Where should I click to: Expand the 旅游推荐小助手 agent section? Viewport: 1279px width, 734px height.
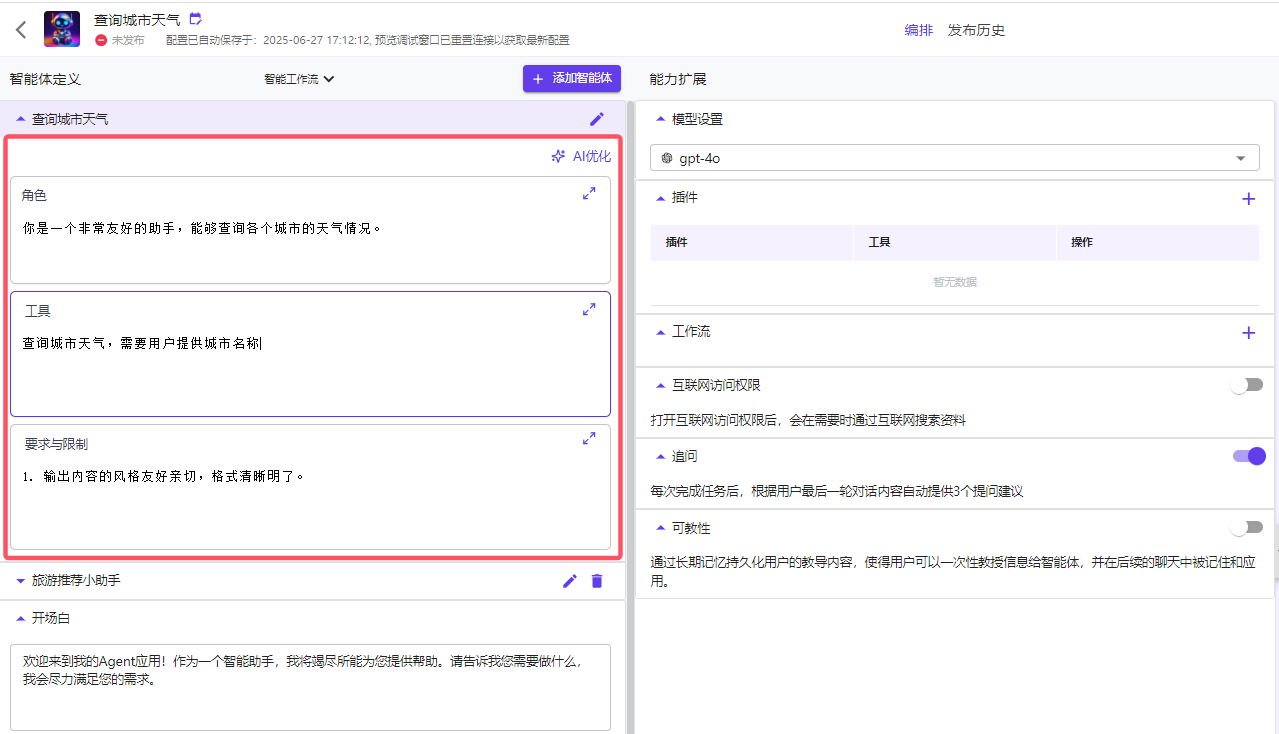21,581
